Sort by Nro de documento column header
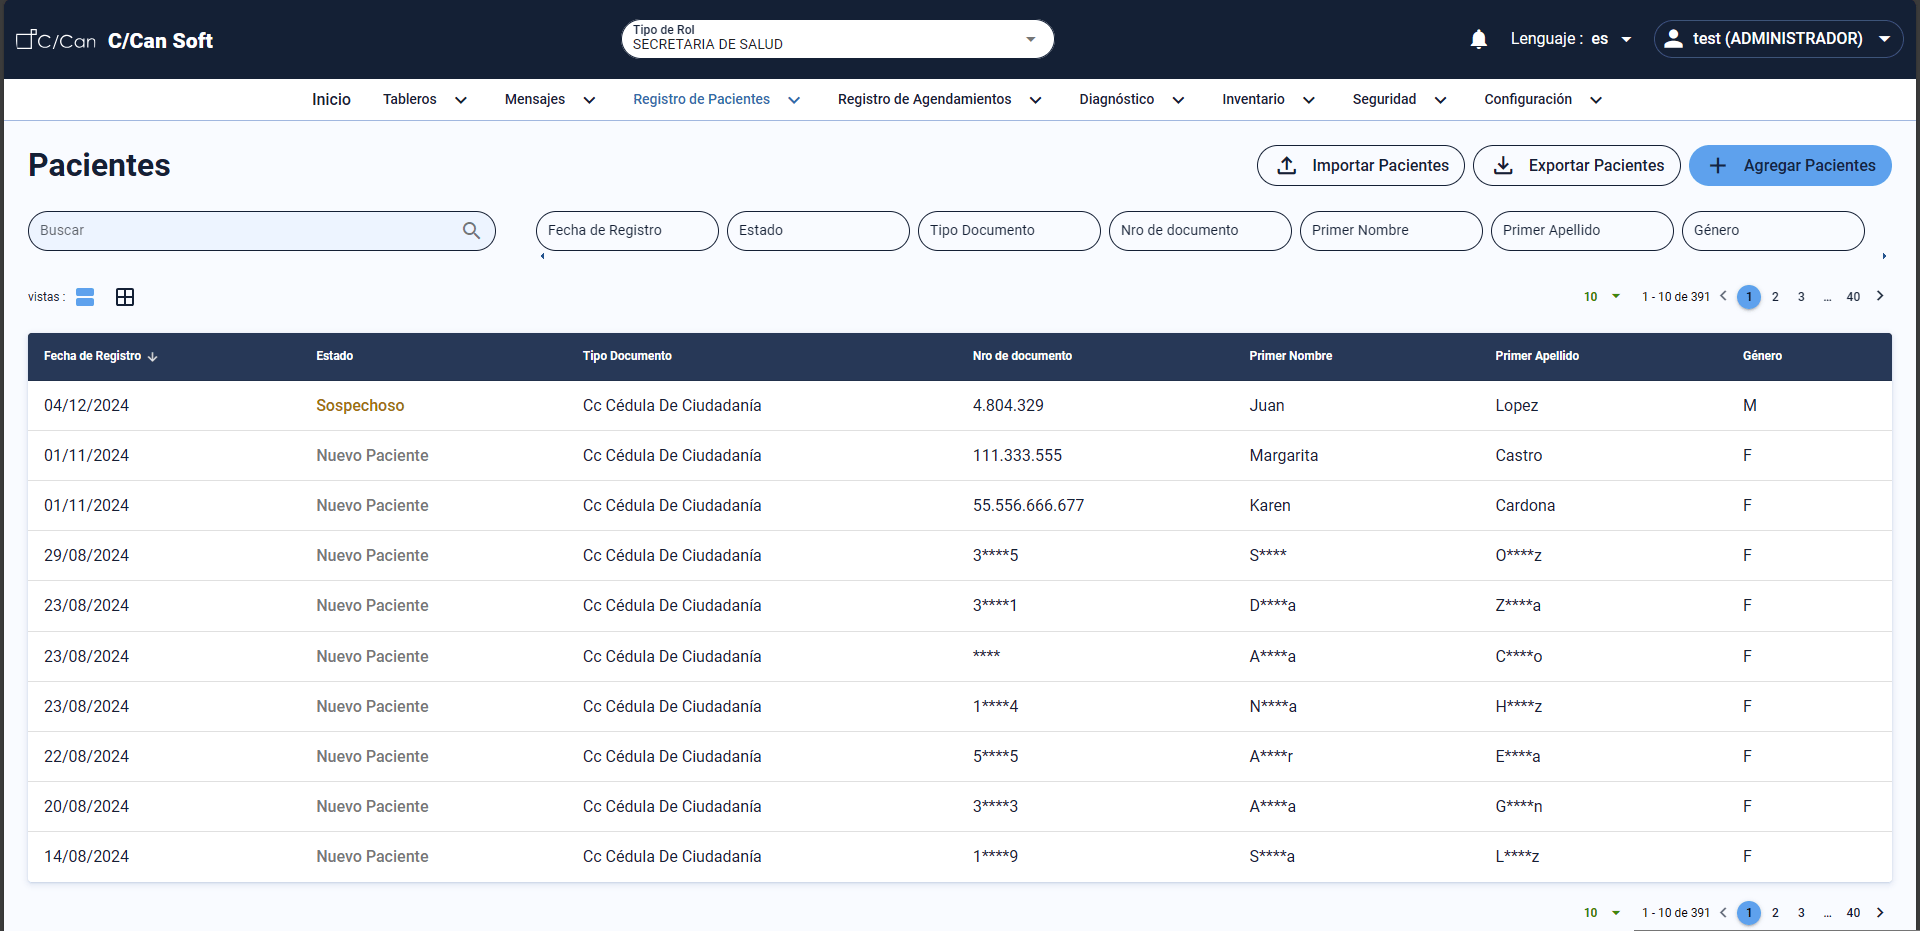The height and width of the screenshot is (931, 1920). pos(1022,356)
